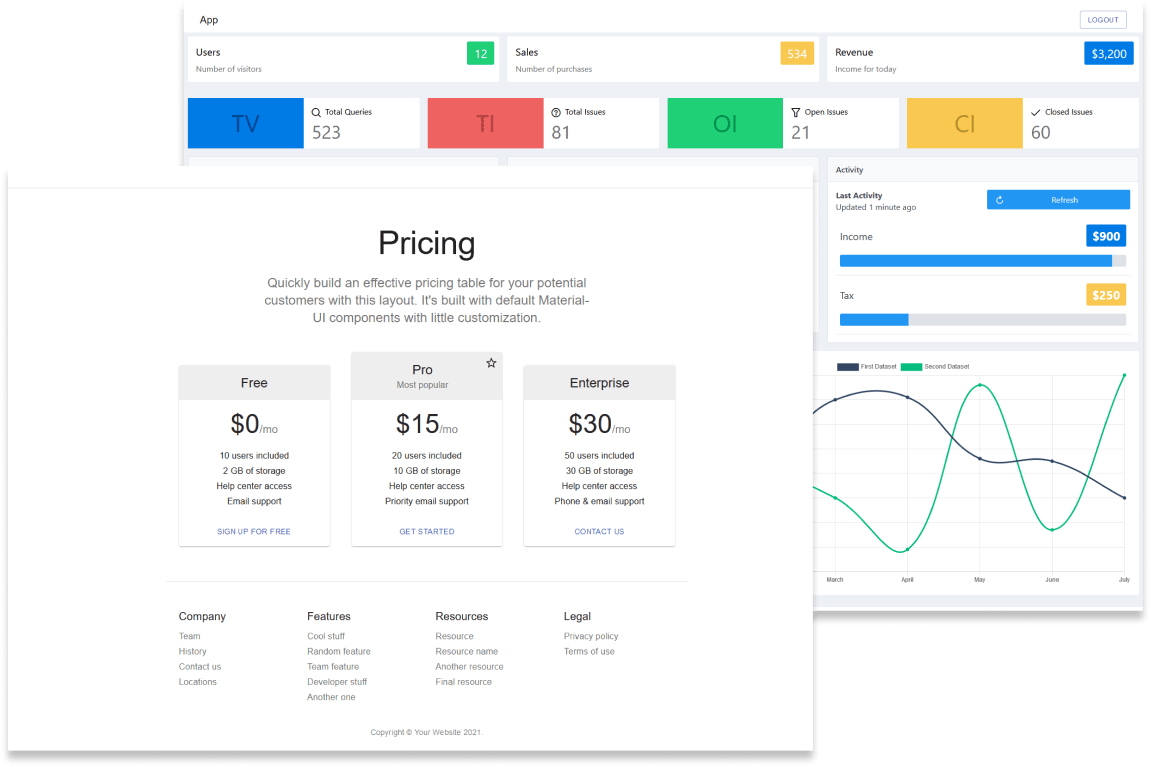
Task: Click SIGN UP FOR FREE button
Action: 254,531
